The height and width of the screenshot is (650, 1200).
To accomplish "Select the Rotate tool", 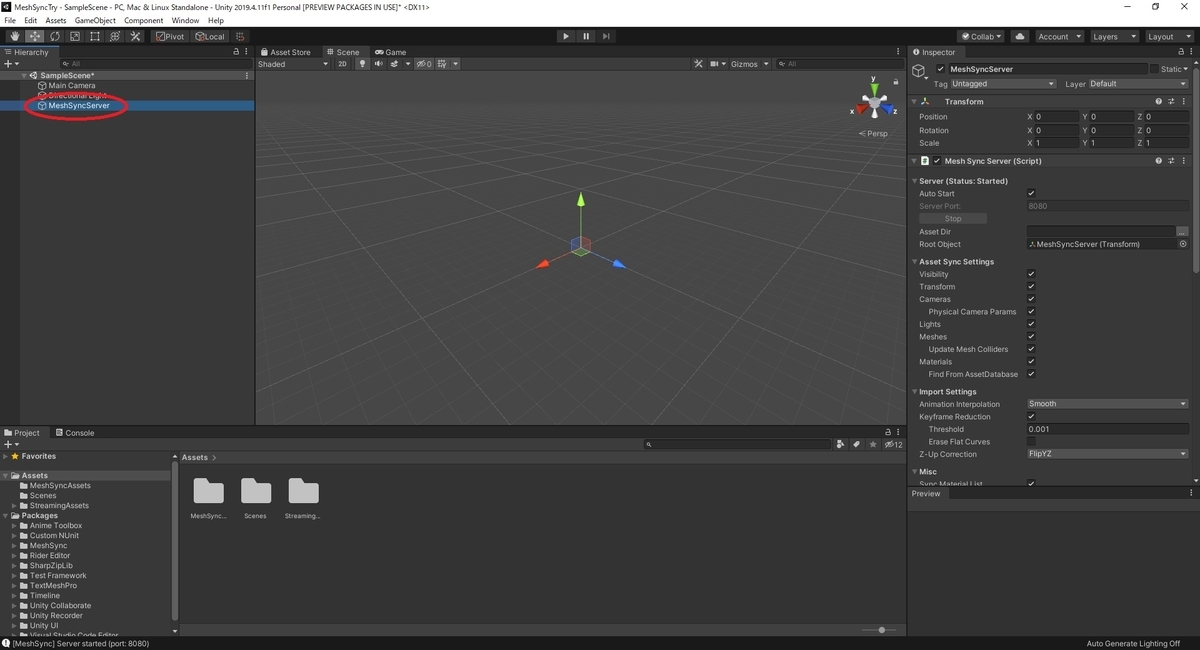I will pyautogui.click(x=54, y=36).
